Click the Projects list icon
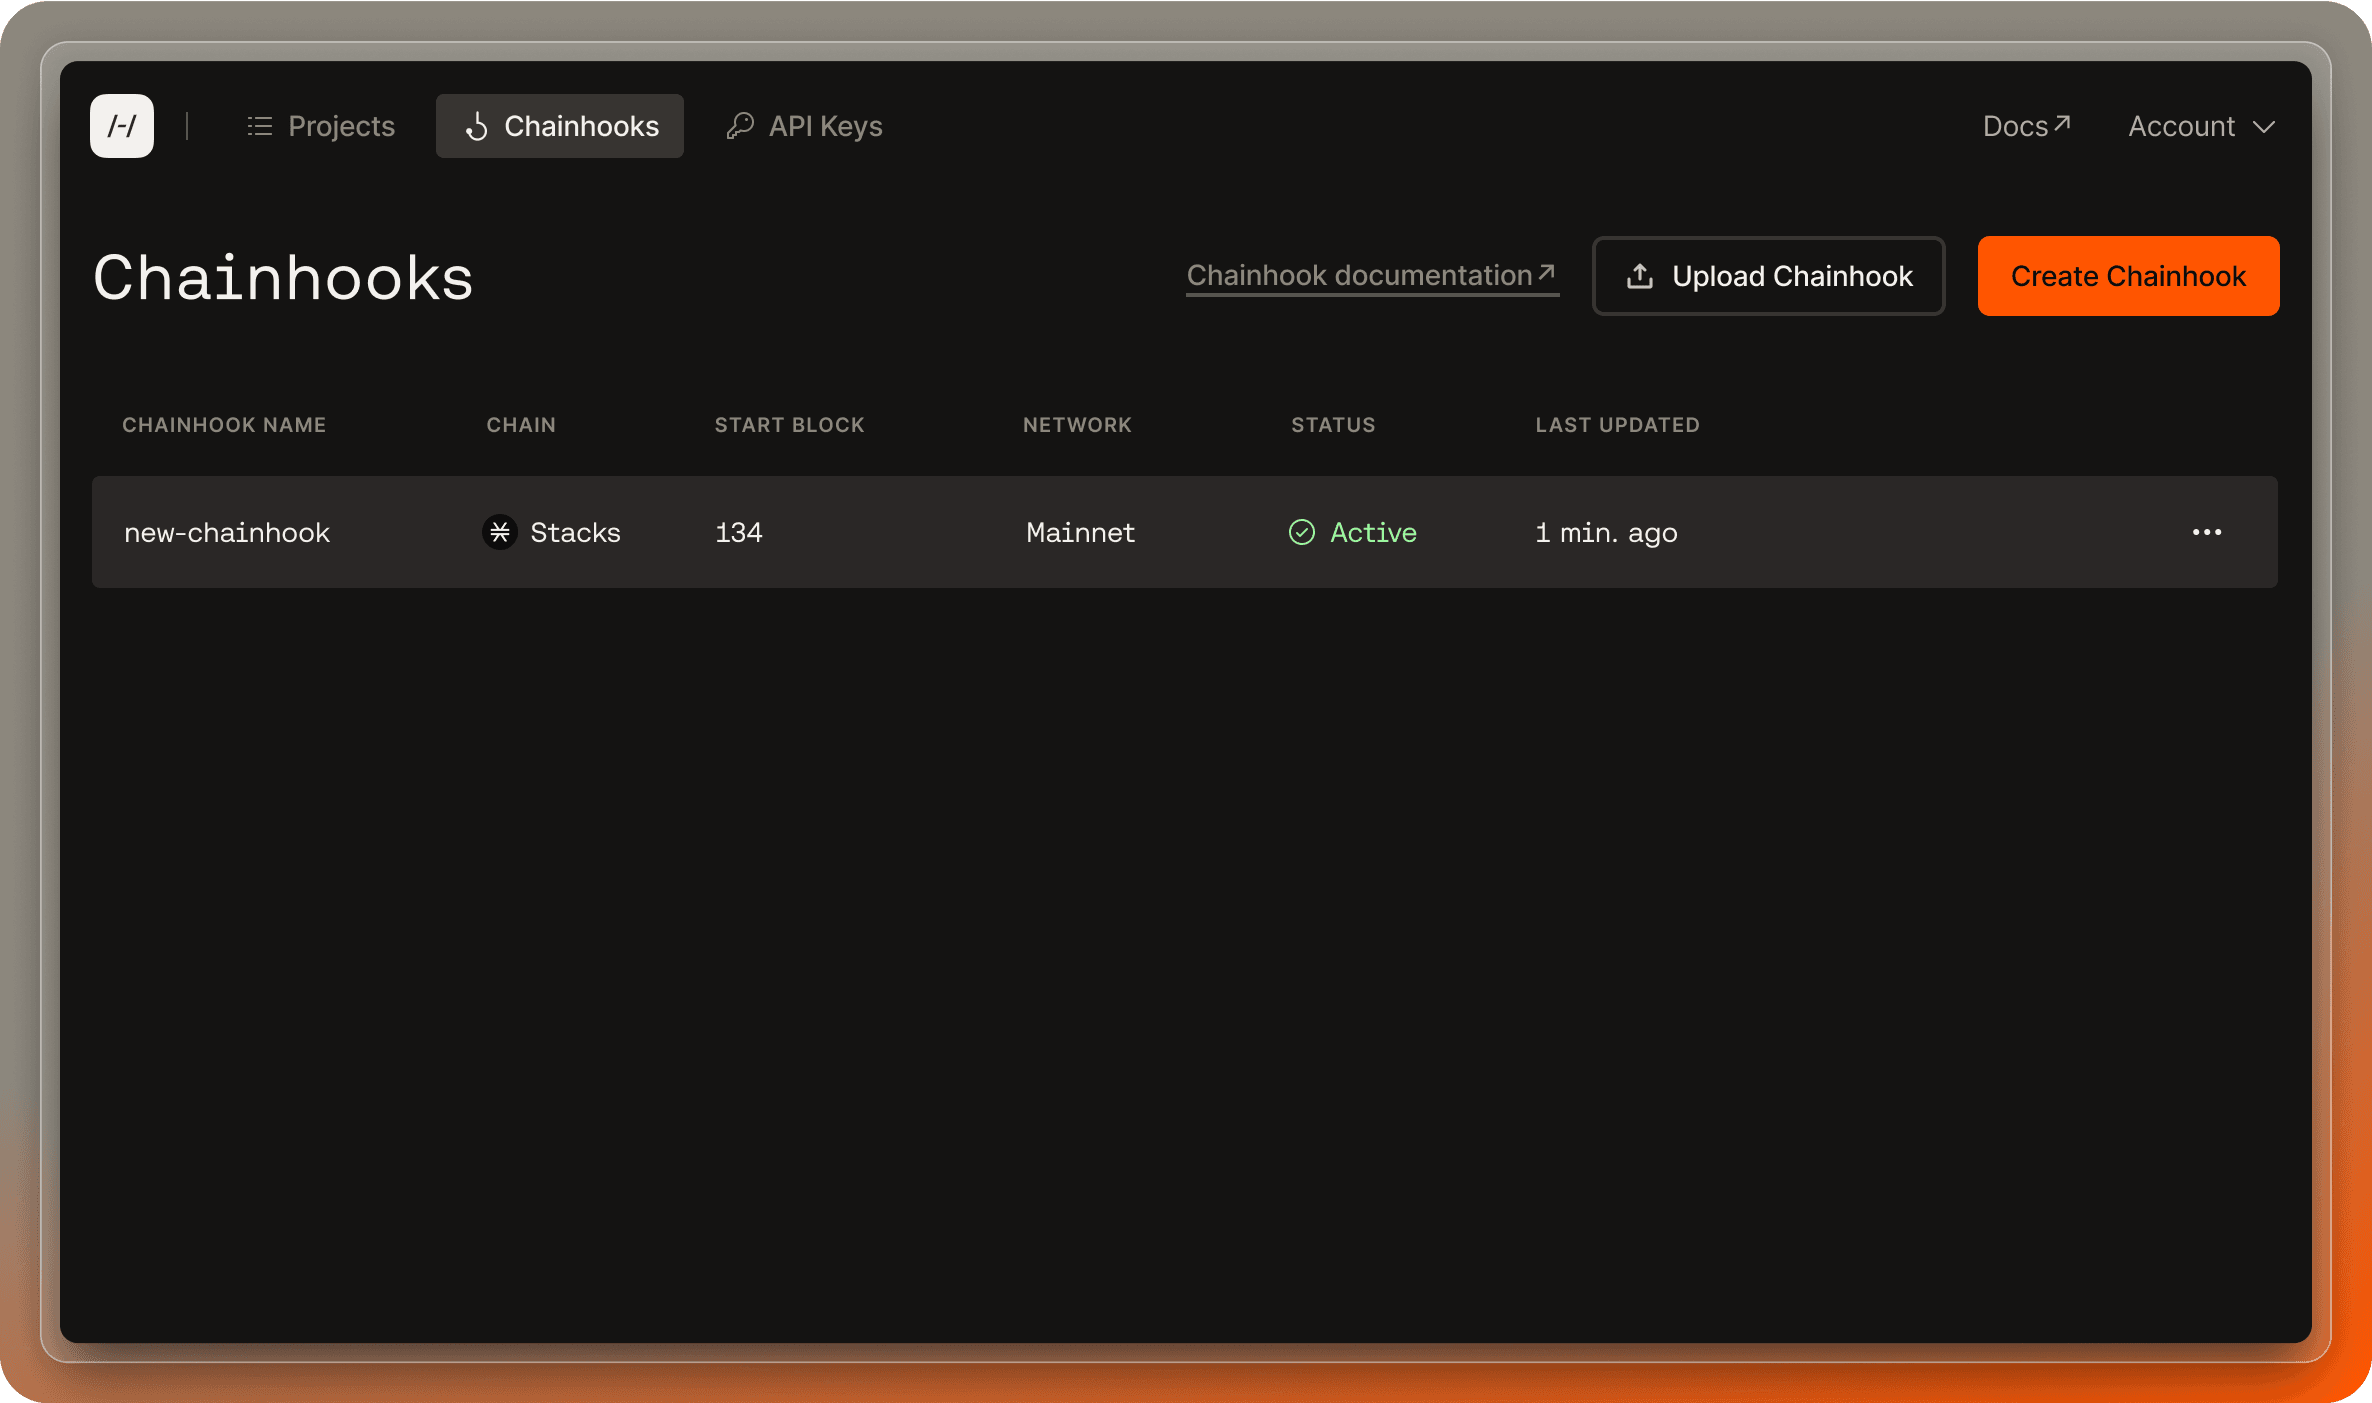 260,126
